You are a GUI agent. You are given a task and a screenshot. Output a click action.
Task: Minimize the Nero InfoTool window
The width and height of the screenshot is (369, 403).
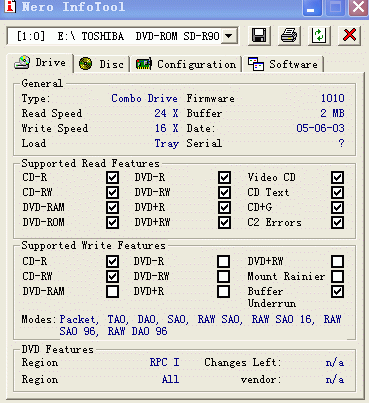312,7
